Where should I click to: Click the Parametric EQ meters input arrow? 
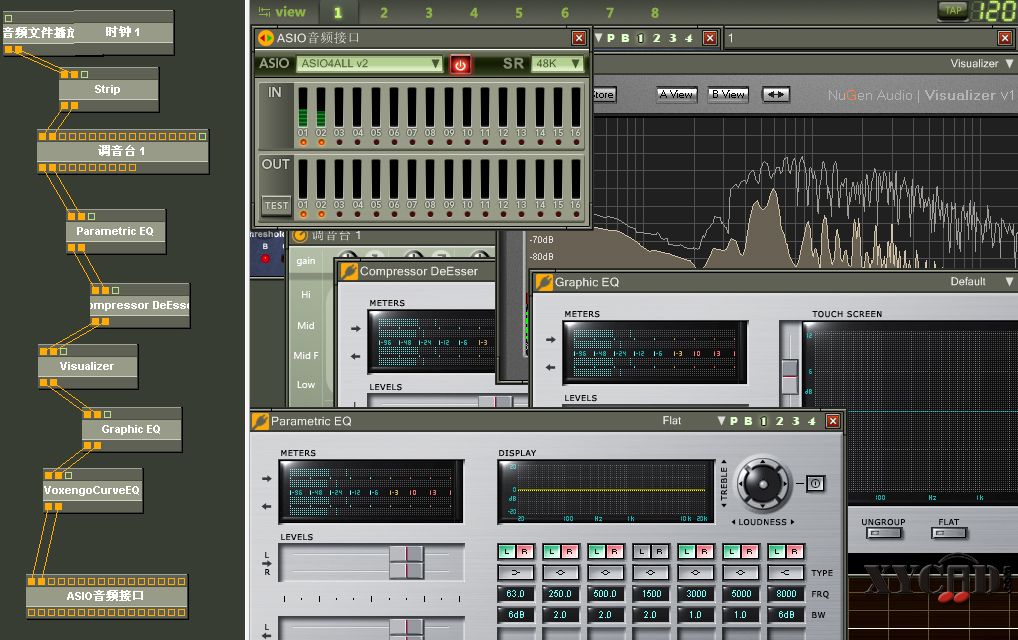click(267, 479)
